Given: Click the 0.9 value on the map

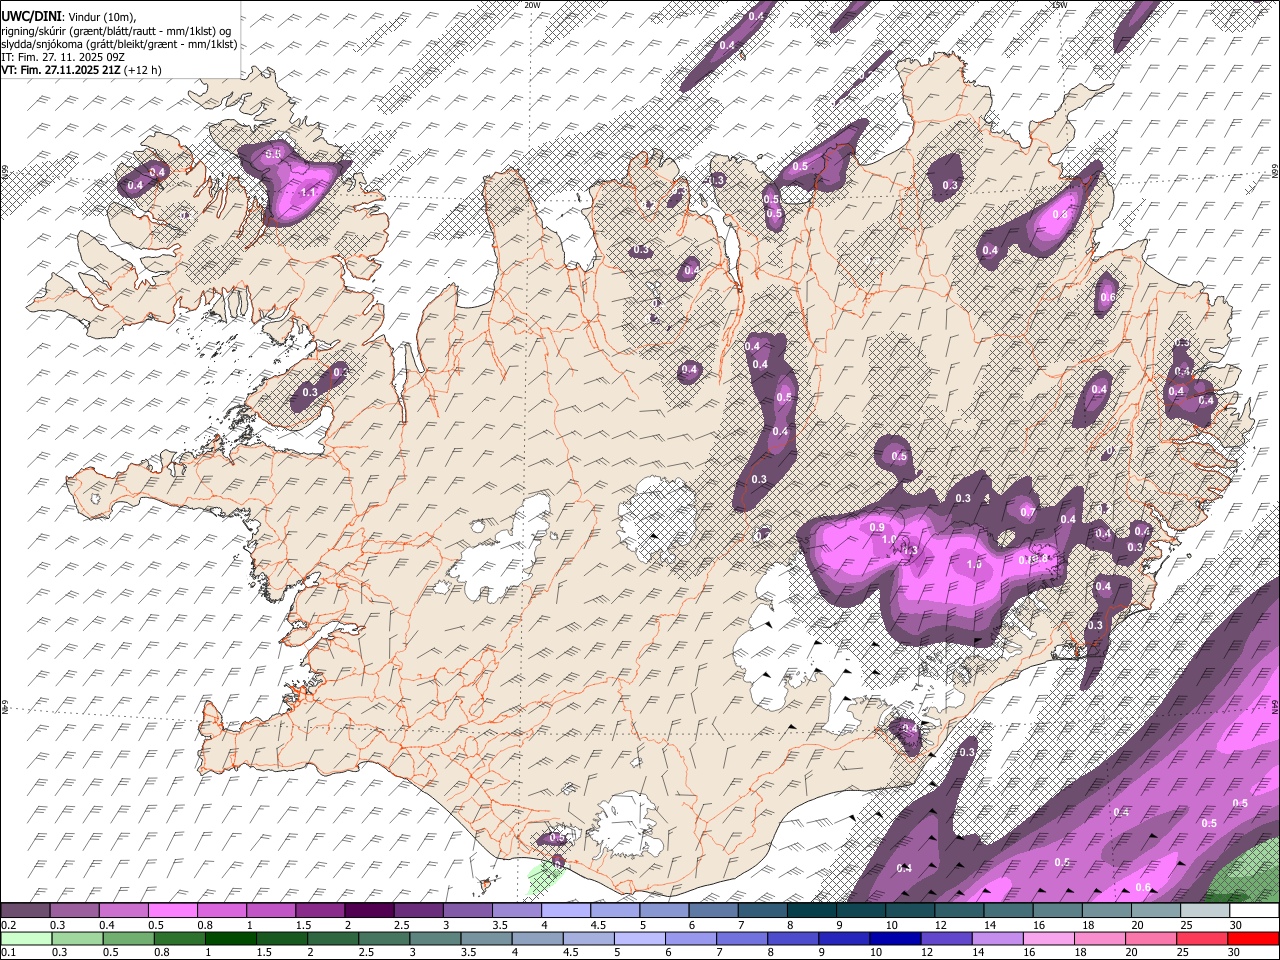Looking at the screenshot, I should point(877,527).
